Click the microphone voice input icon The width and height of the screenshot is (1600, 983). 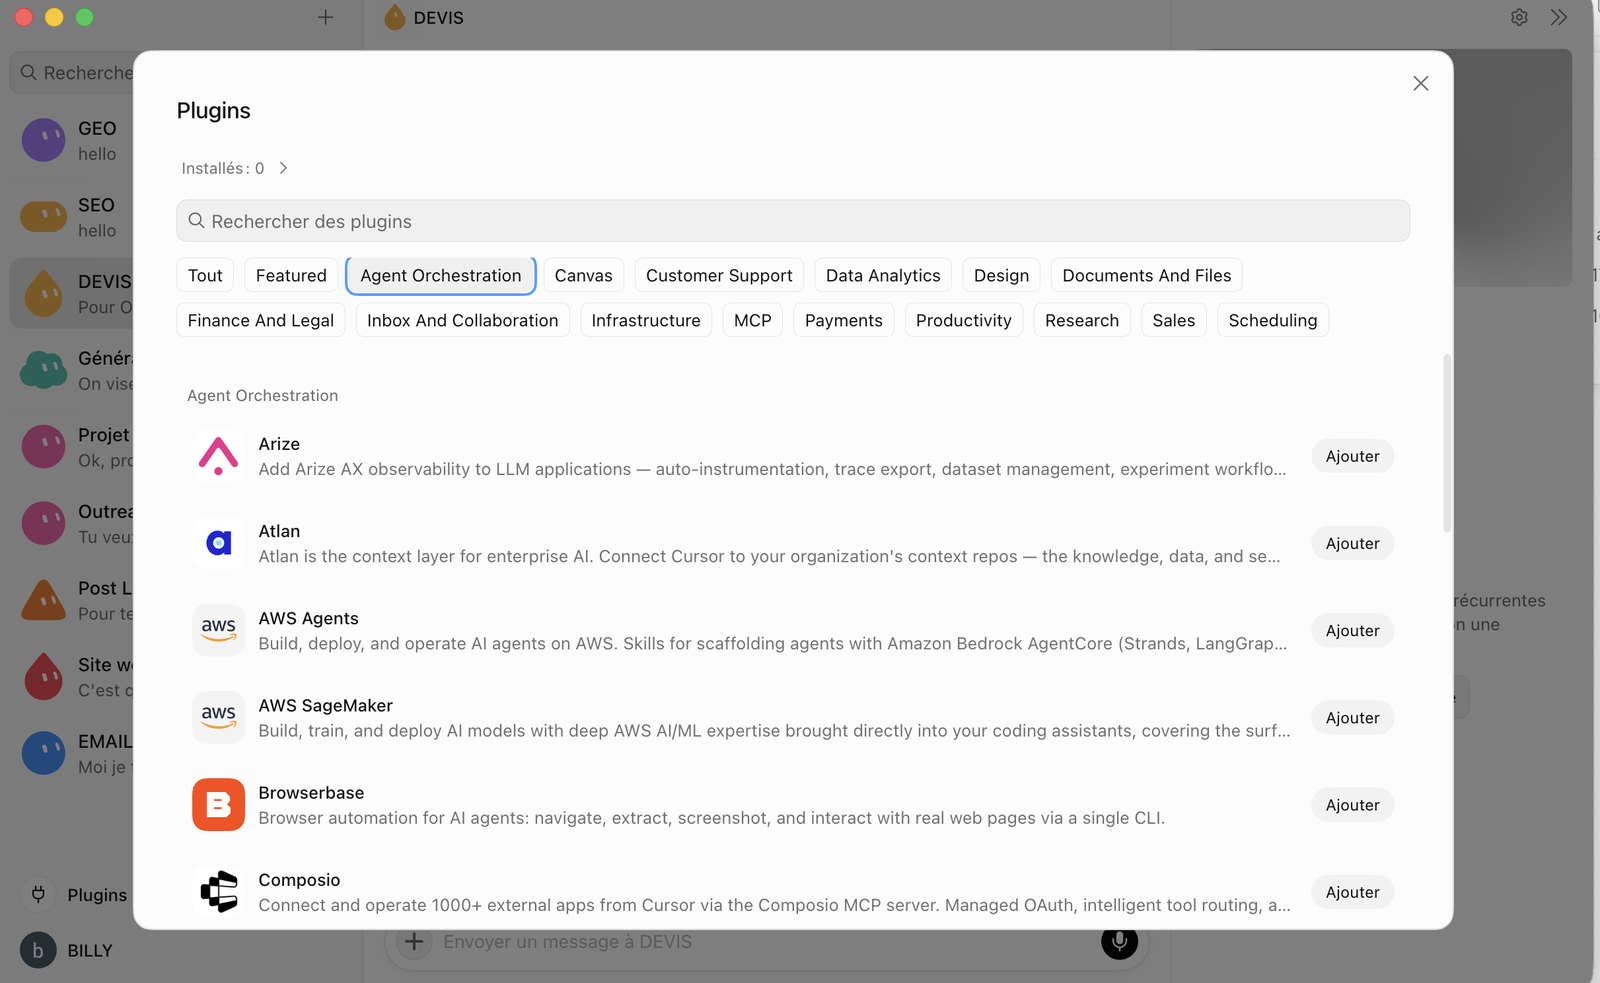[1119, 941]
